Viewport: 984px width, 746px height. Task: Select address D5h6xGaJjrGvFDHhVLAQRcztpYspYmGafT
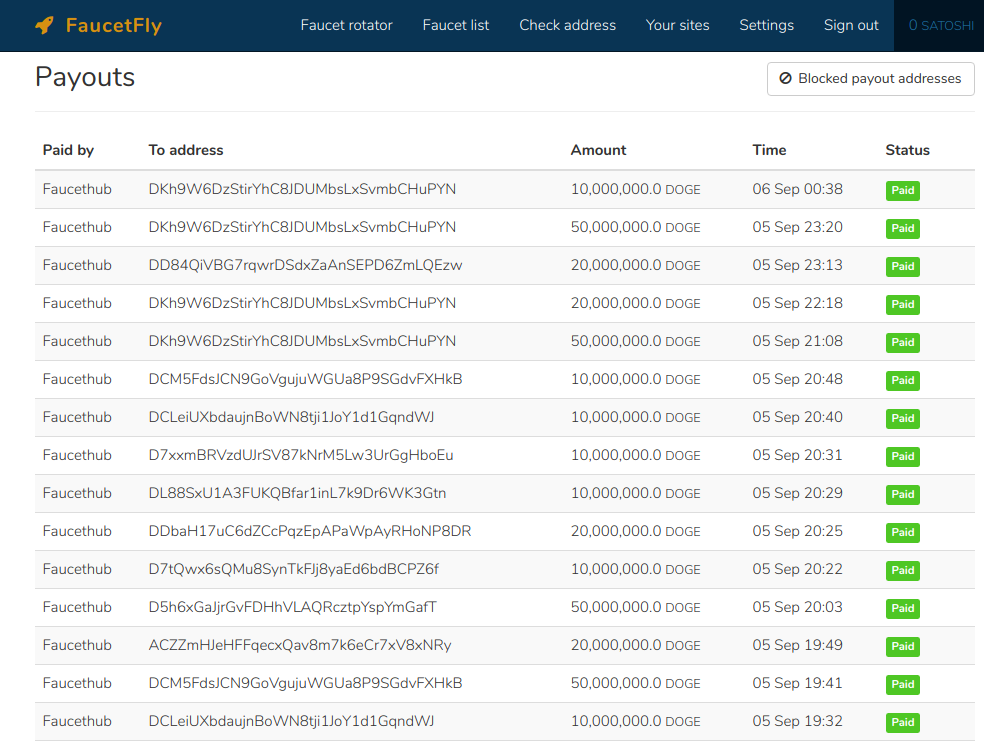(292, 607)
